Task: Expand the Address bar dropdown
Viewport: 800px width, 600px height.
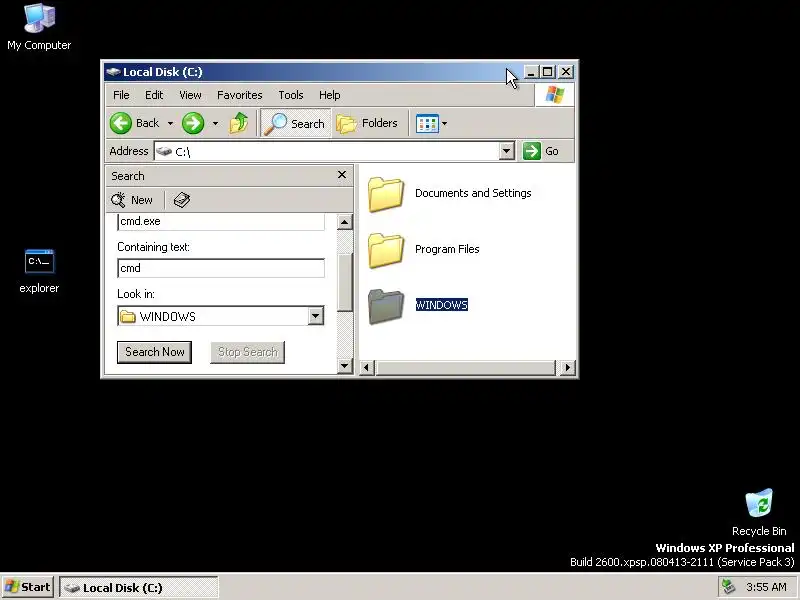Action: coord(506,151)
